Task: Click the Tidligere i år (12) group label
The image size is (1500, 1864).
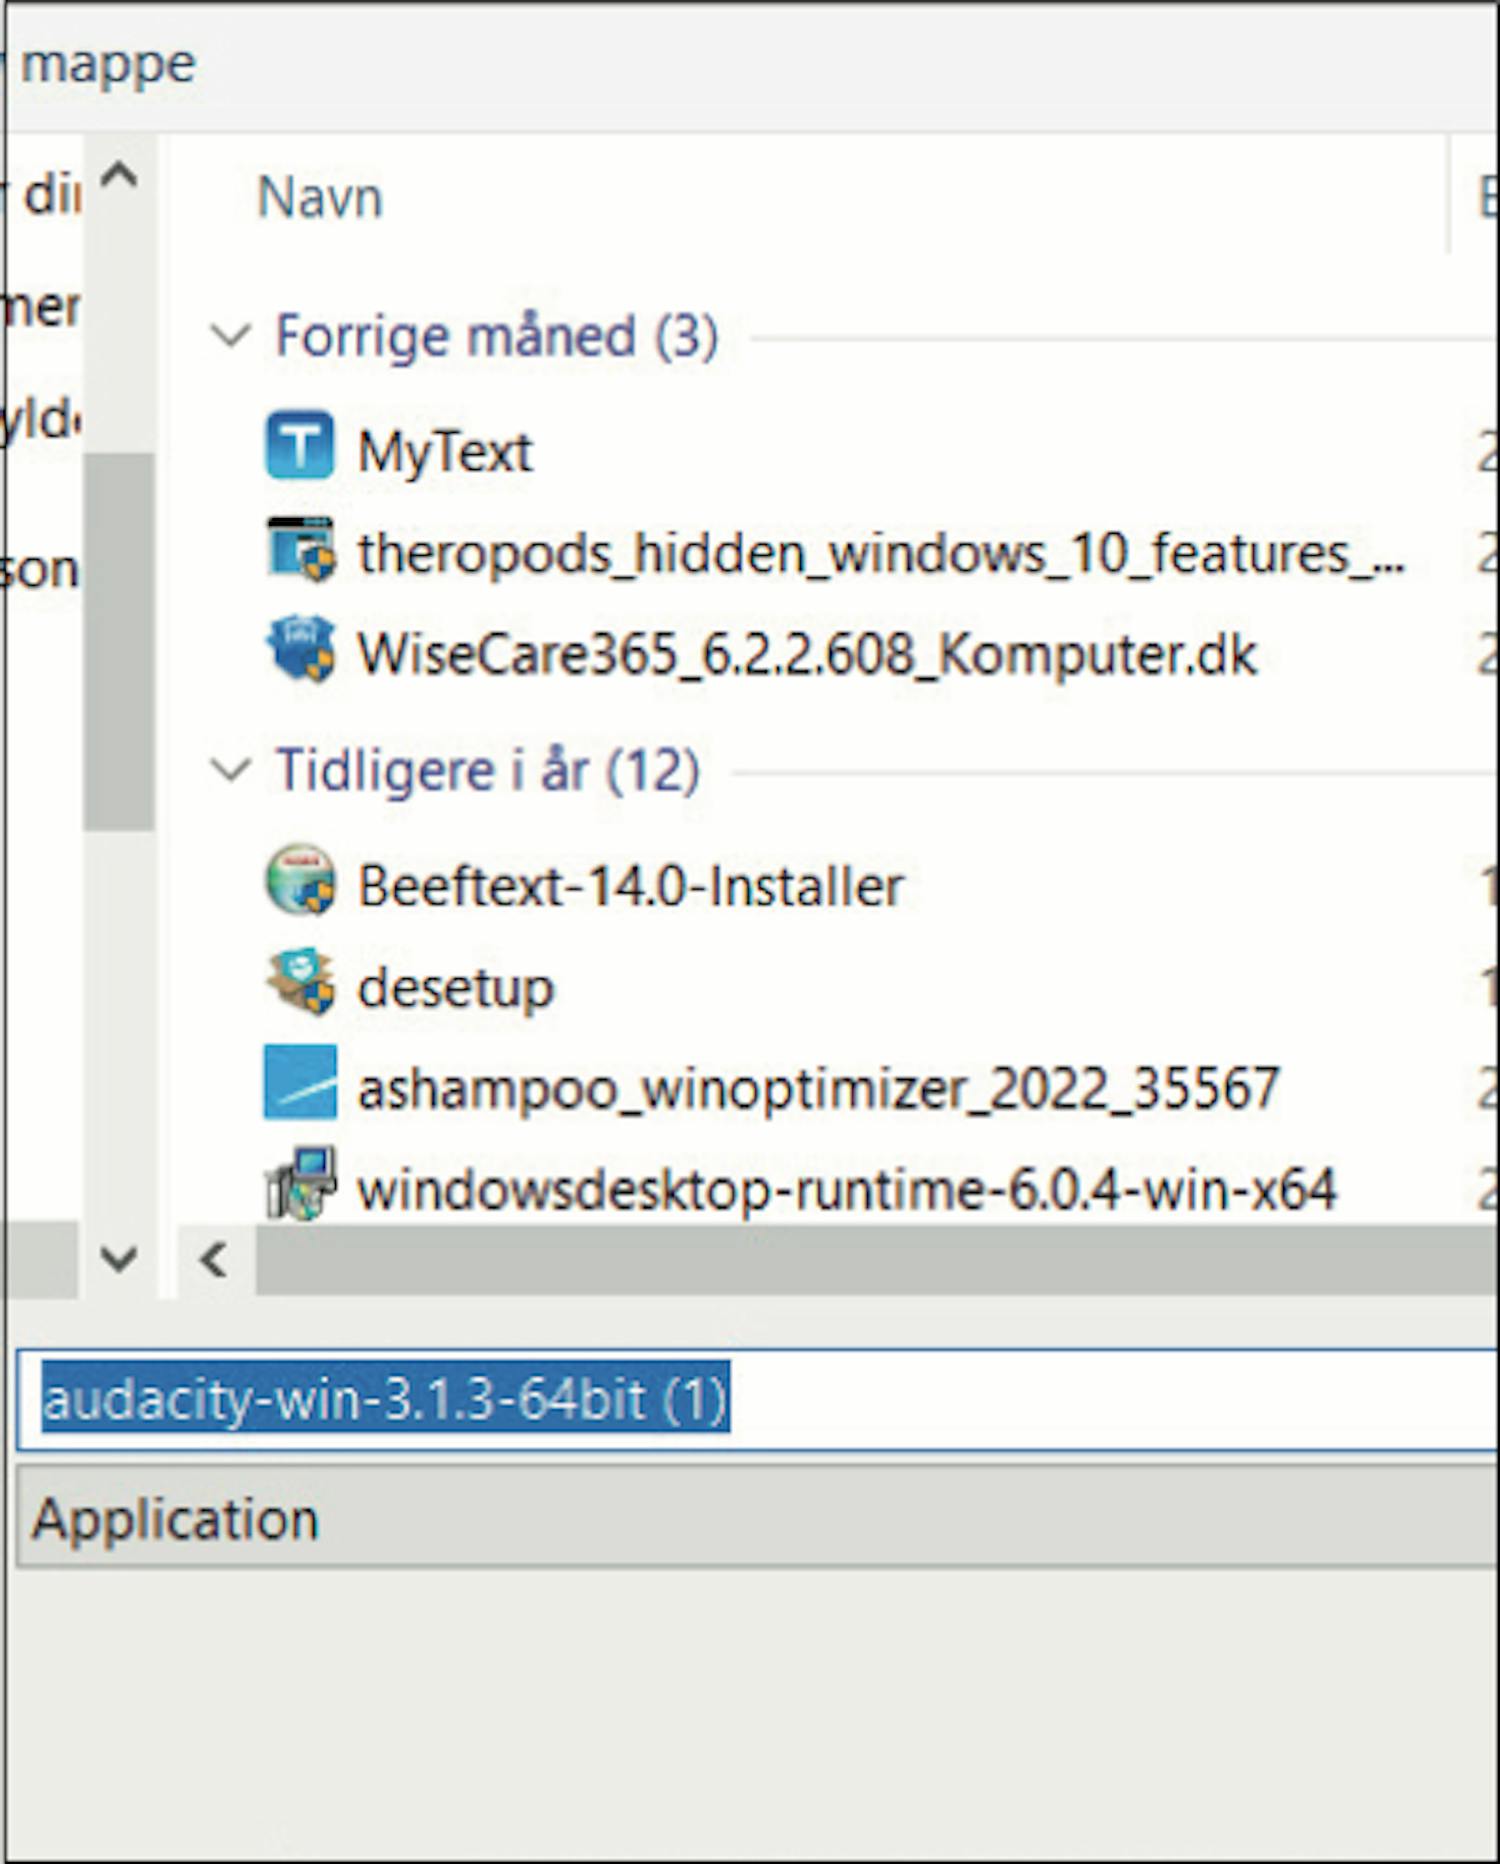Action: (487, 771)
